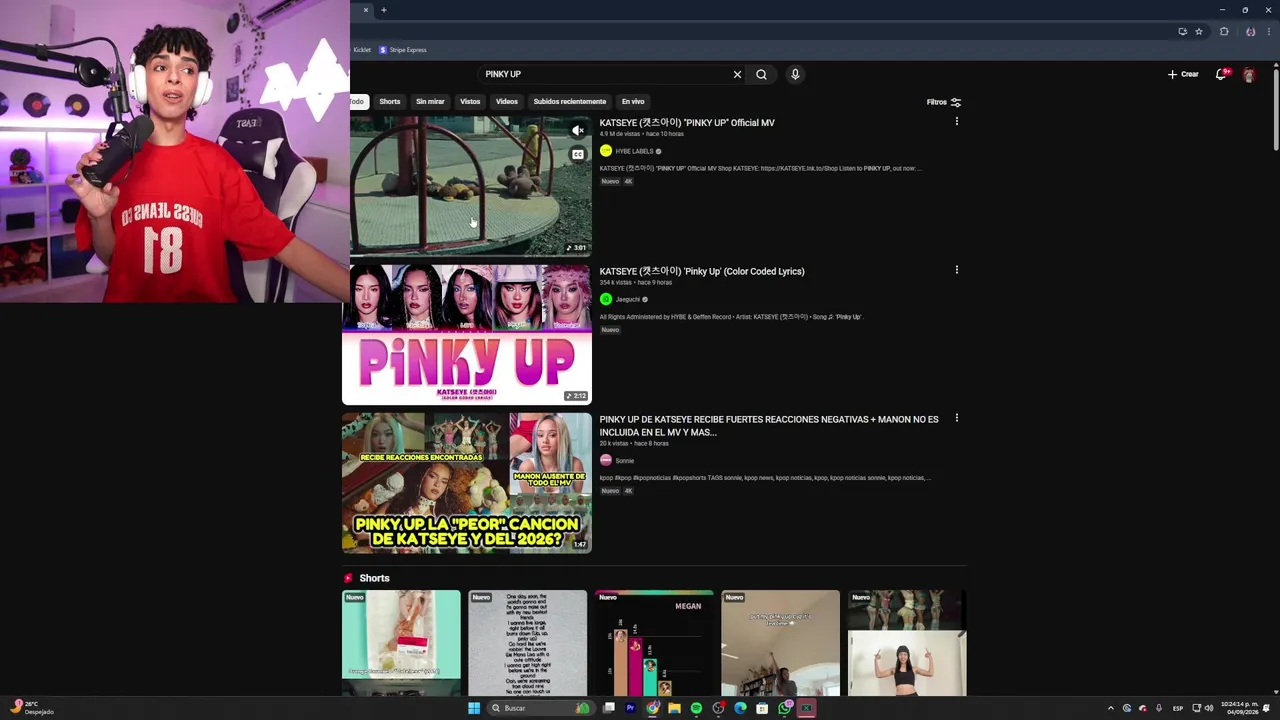This screenshot has width=1280, height=720.
Task: Open the KATSEYE "PINKY UP" Official MV title
Action: pos(687,123)
